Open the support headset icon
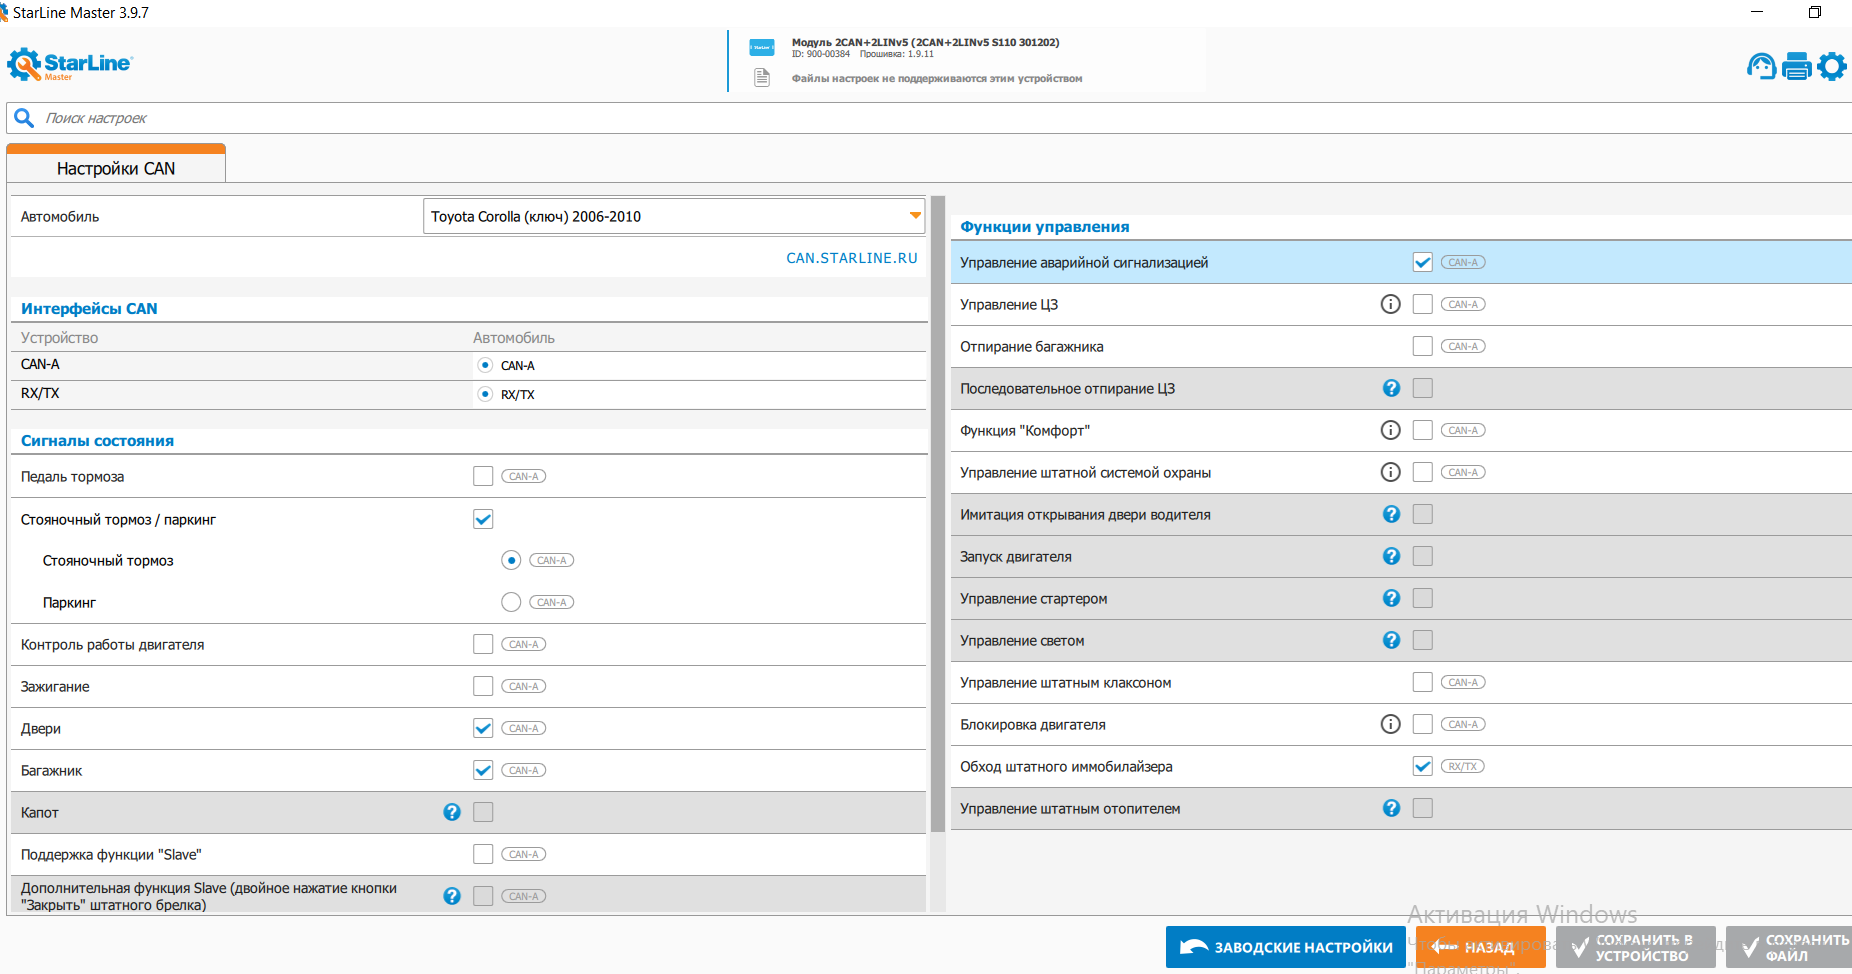This screenshot has height=974, width=1852. pos(1761,66)
